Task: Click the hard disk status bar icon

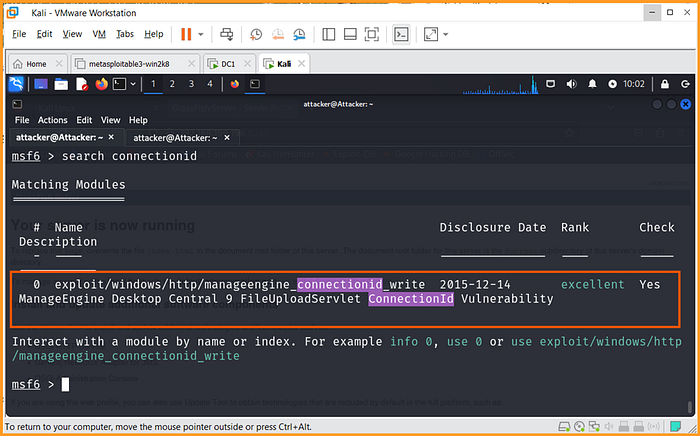Action: click(564, 427)
